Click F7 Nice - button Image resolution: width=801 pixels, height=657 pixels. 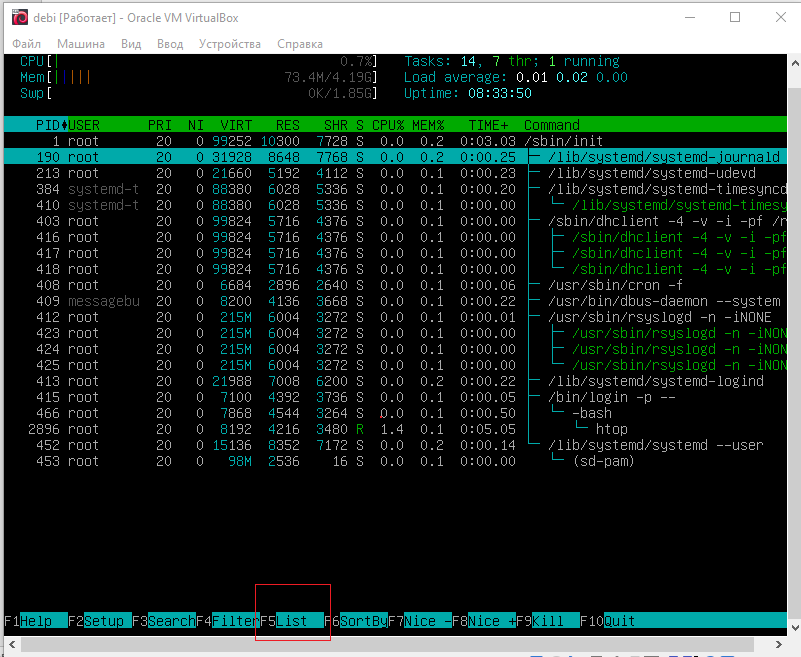pos(420,621)
